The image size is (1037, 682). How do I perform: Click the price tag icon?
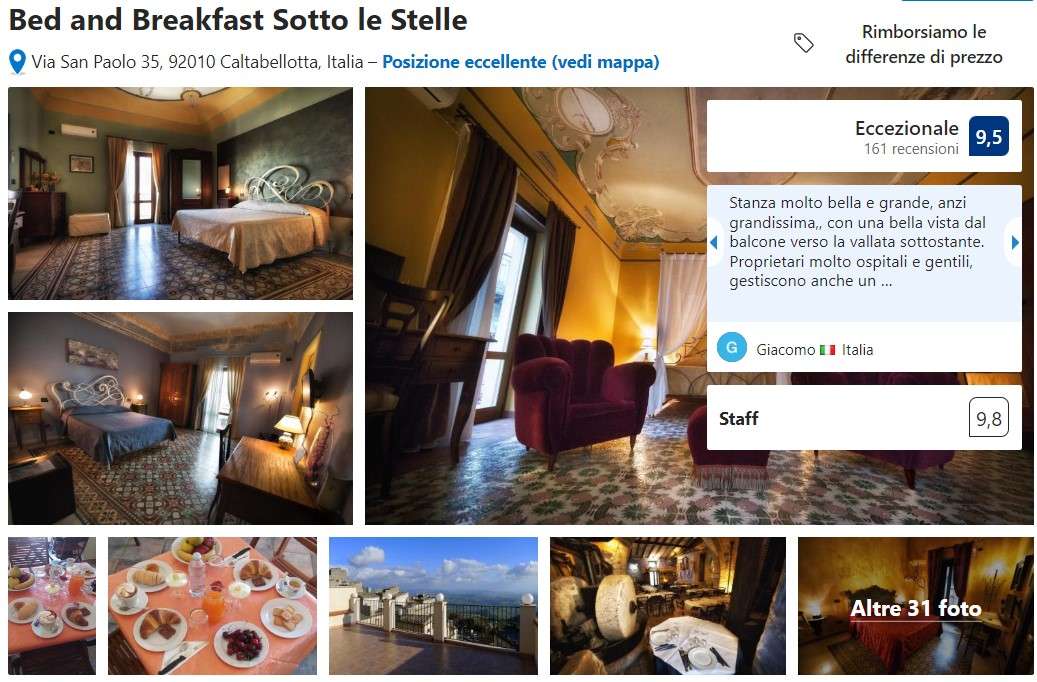tap(803, 43)
